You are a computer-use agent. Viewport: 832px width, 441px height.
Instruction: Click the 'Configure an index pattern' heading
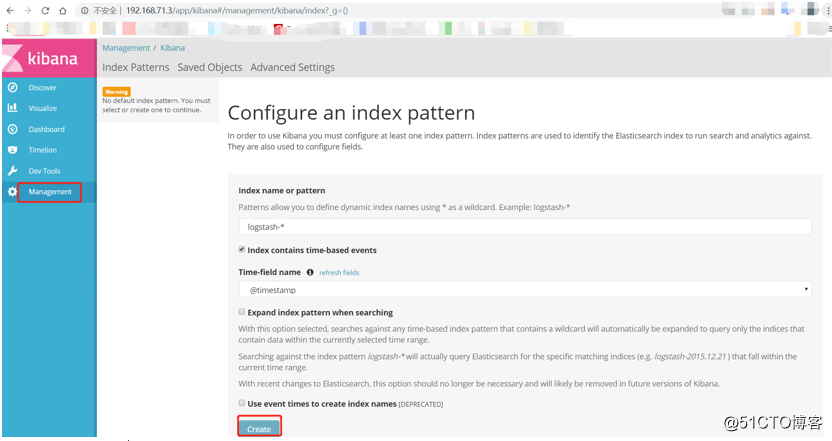[351, 113]
